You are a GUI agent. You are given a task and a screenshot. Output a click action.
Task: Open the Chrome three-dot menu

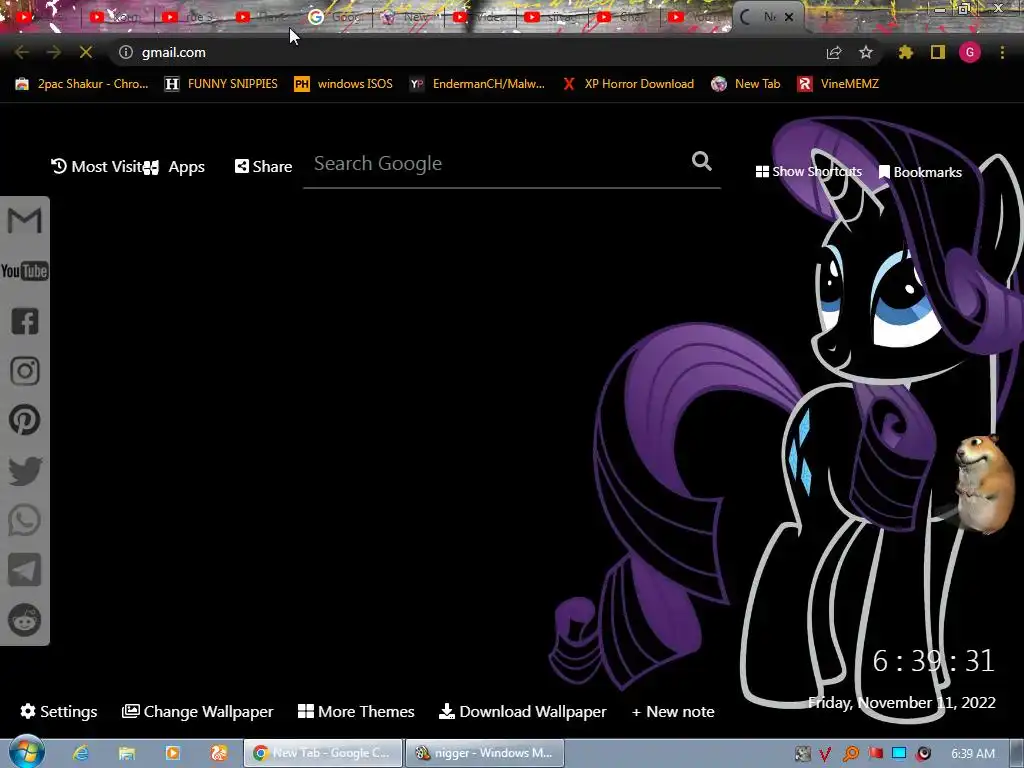tap(1002, 52)
